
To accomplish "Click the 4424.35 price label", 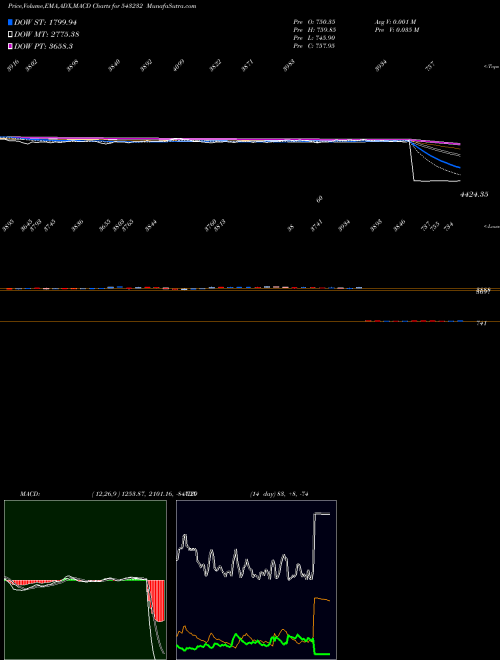I will point(474,194).
